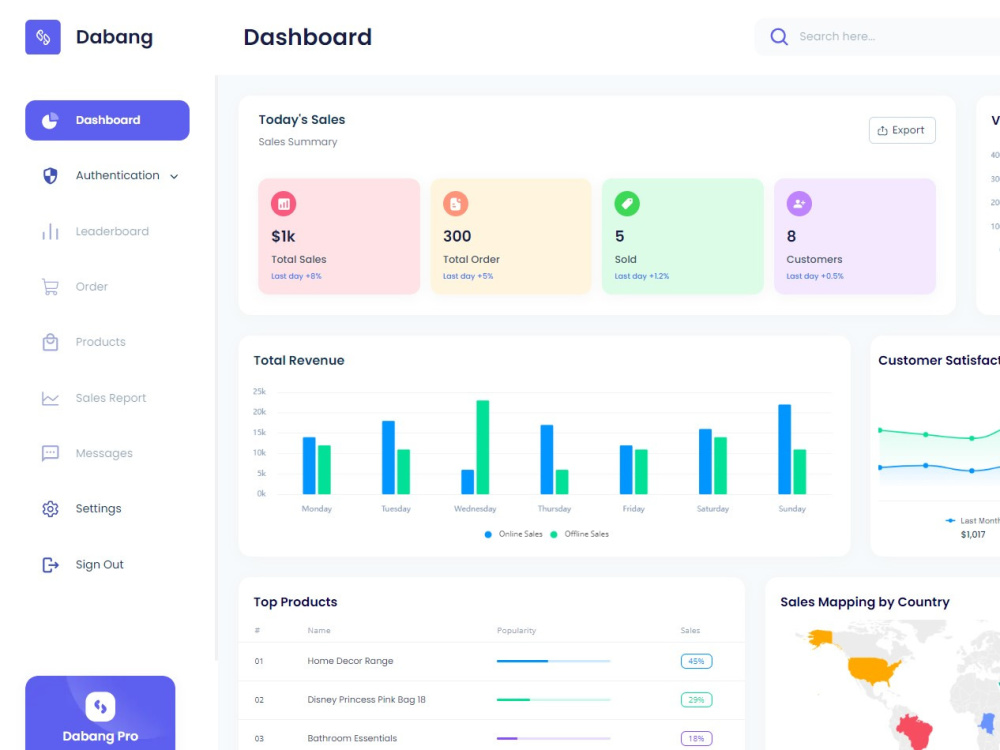The height and width of the screenshot is (750, 1000).
Task: Click the Total Revenue heading
Action: coord(298,360)
